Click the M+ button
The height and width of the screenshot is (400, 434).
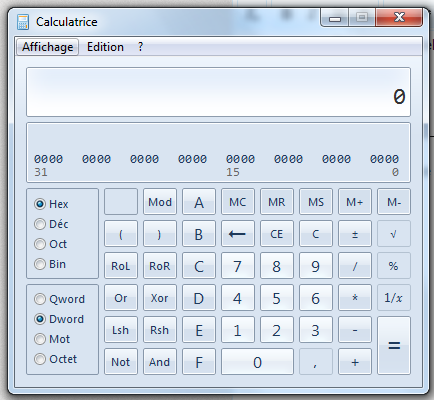(x=355, y=202)
